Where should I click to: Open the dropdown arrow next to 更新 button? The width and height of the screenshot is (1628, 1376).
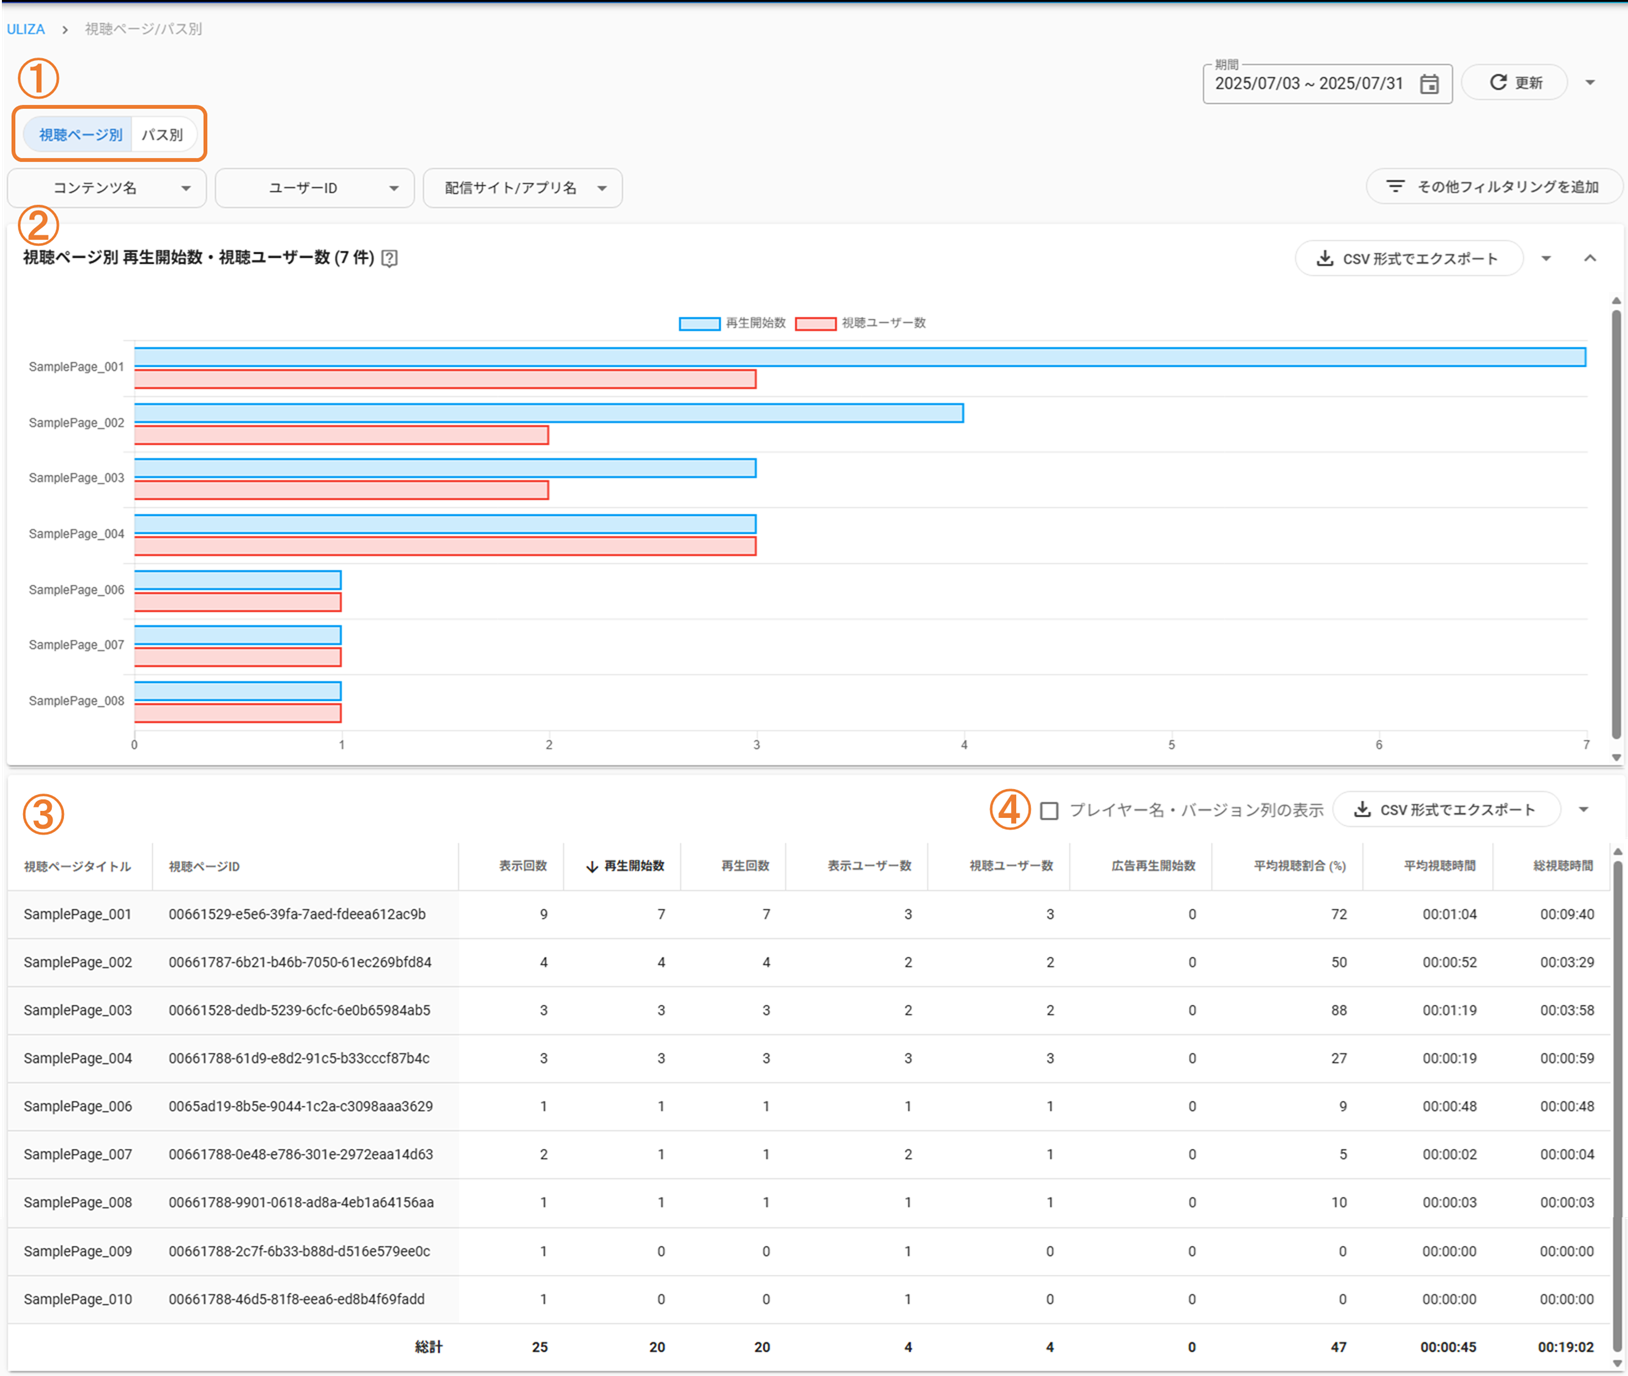[1590, 83]
